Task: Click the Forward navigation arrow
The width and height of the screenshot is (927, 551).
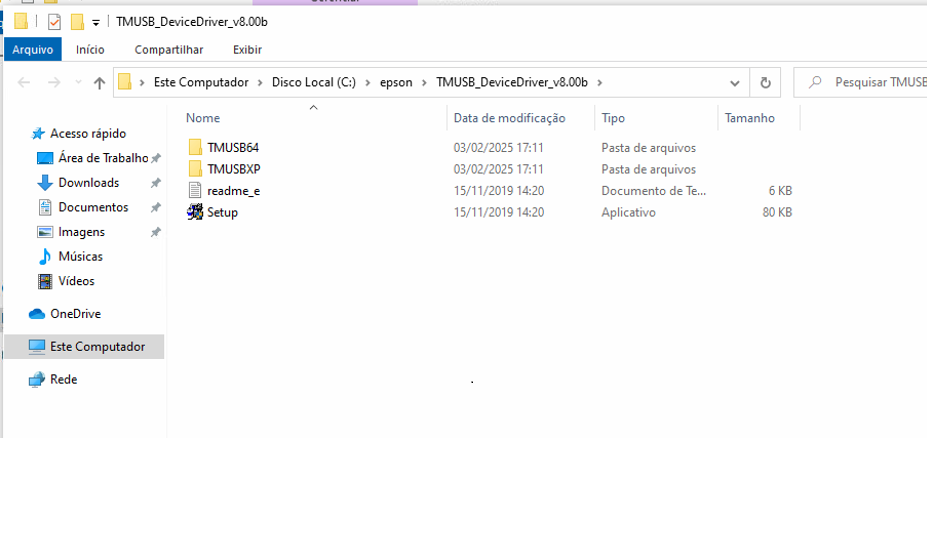Action: 54,82
